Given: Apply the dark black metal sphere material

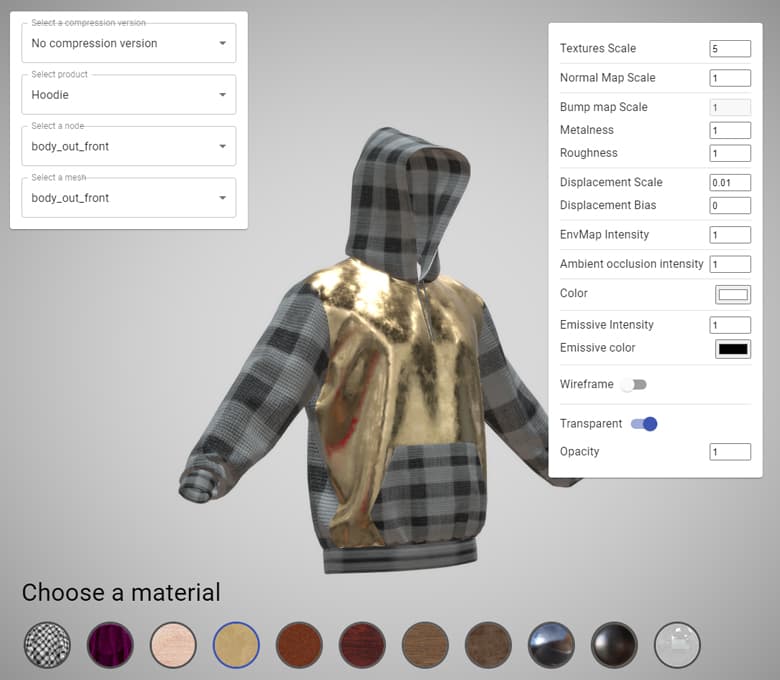Looking at the screenshot, I should (x=614, y=645).
